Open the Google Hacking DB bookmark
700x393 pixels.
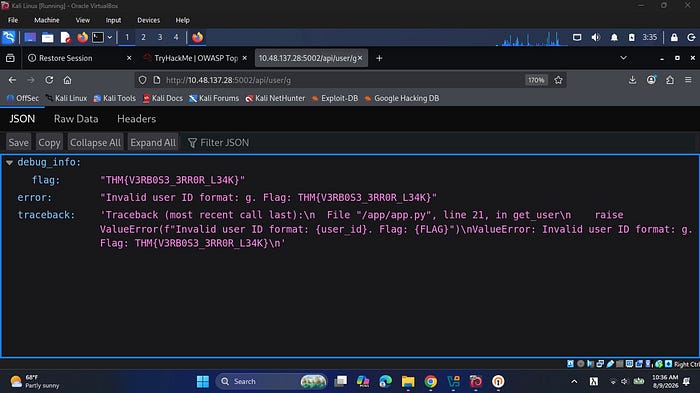click(x=402, y=98)
